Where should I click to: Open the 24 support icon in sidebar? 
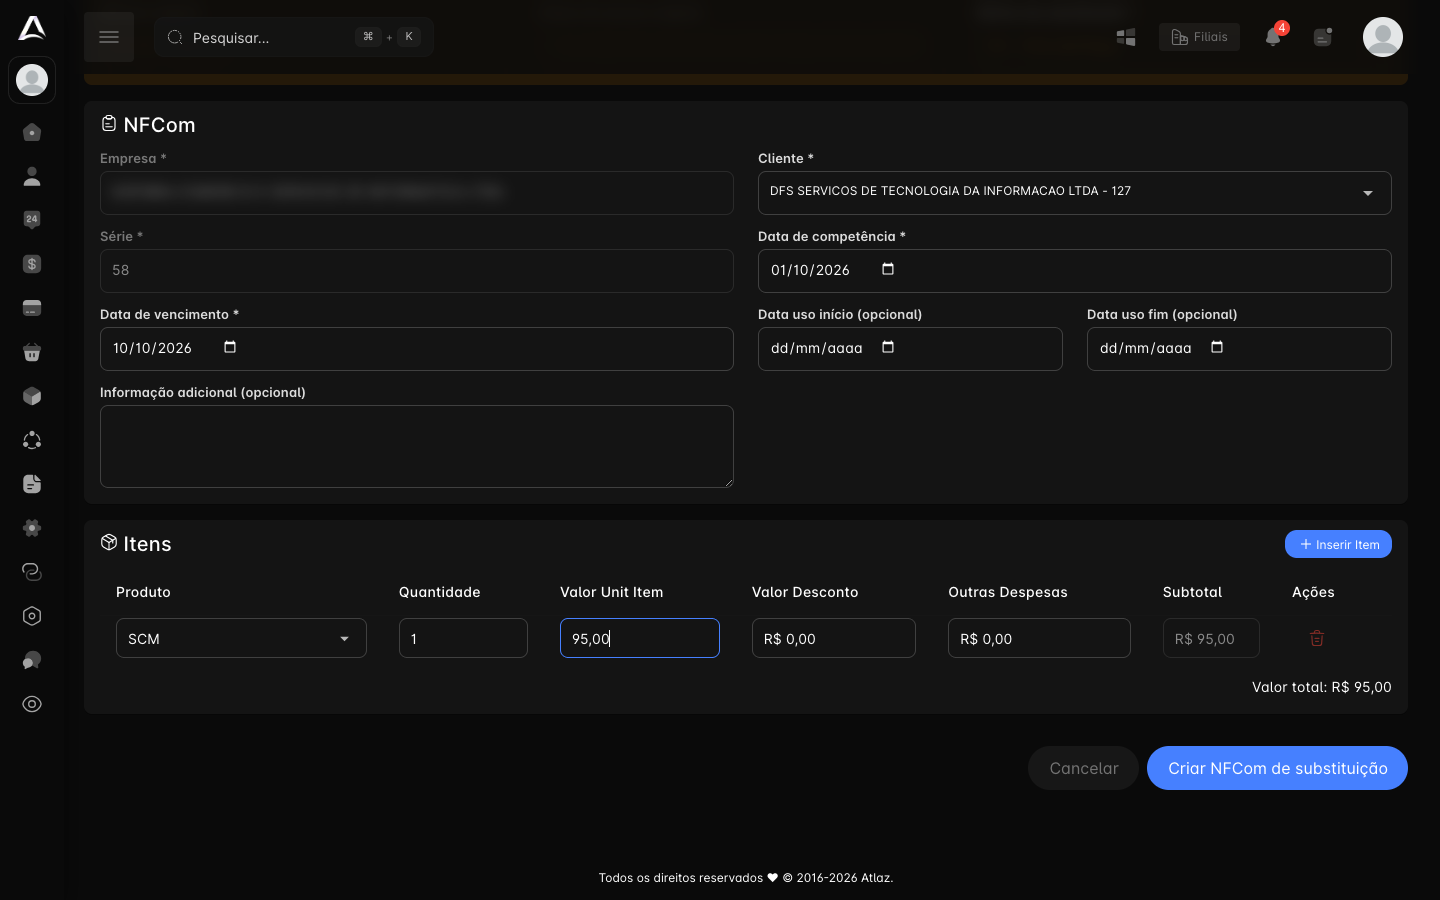tap(32, 220)
